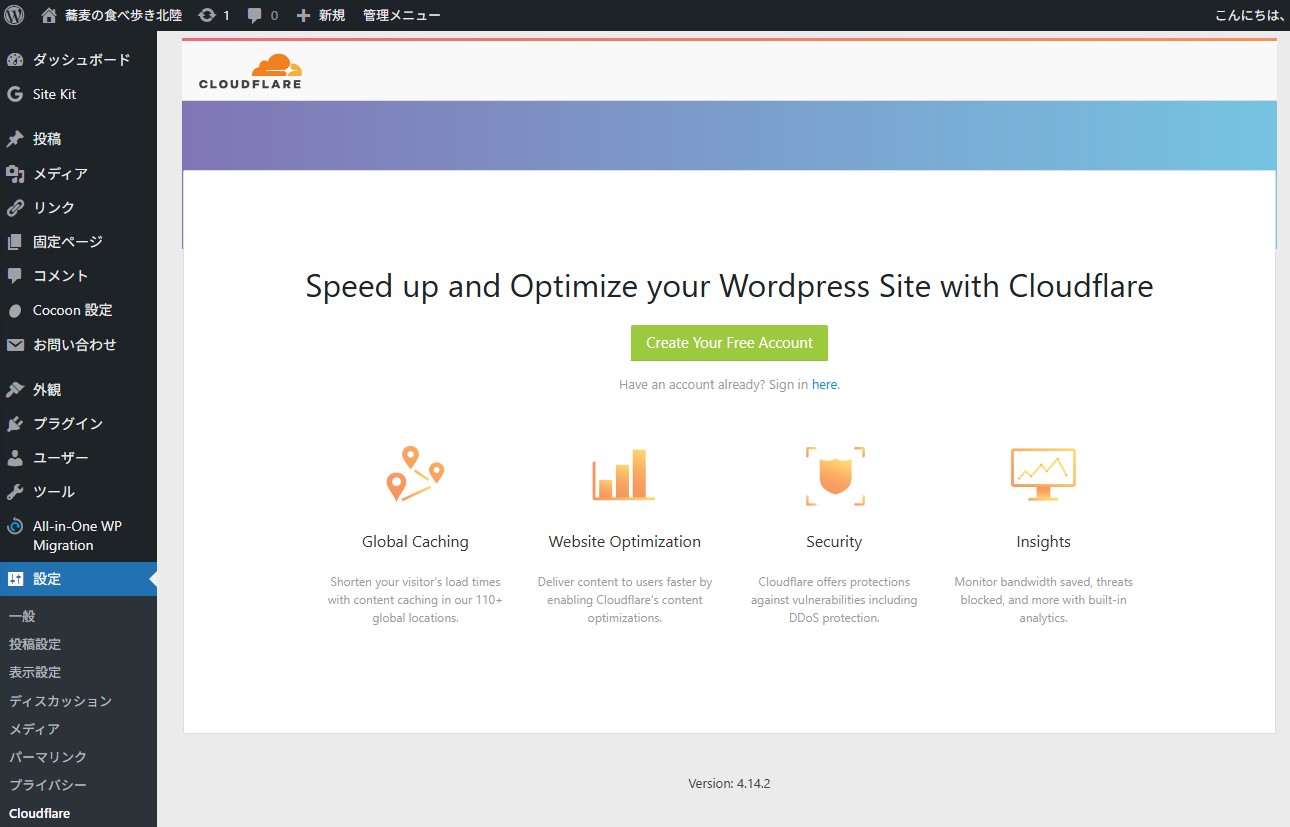This screenshot has height=827, width=1290.
Task: Open 投稿設定 submenu item
Action: tap(35, 644)
